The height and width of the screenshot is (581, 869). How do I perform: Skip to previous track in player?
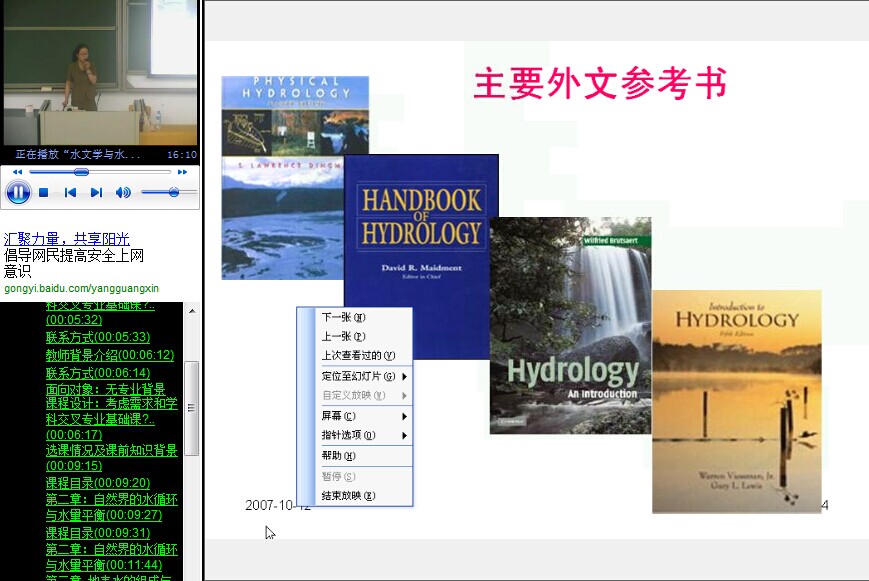[70, 192]
